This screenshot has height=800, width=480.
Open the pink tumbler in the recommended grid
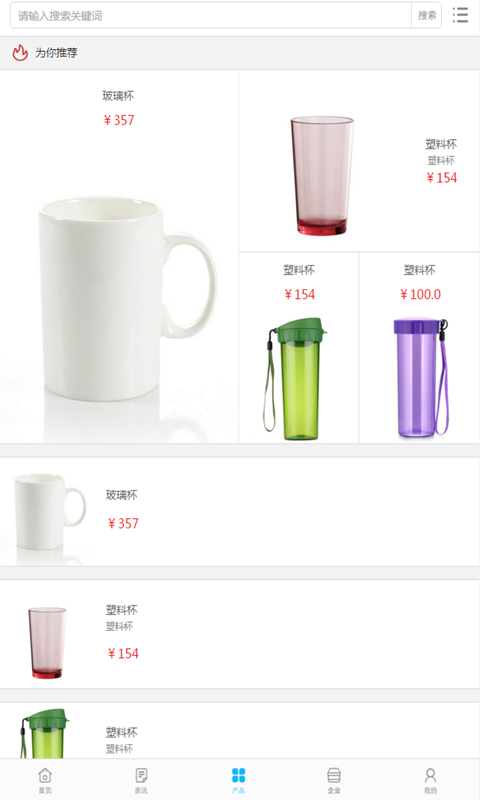(322, 176)
